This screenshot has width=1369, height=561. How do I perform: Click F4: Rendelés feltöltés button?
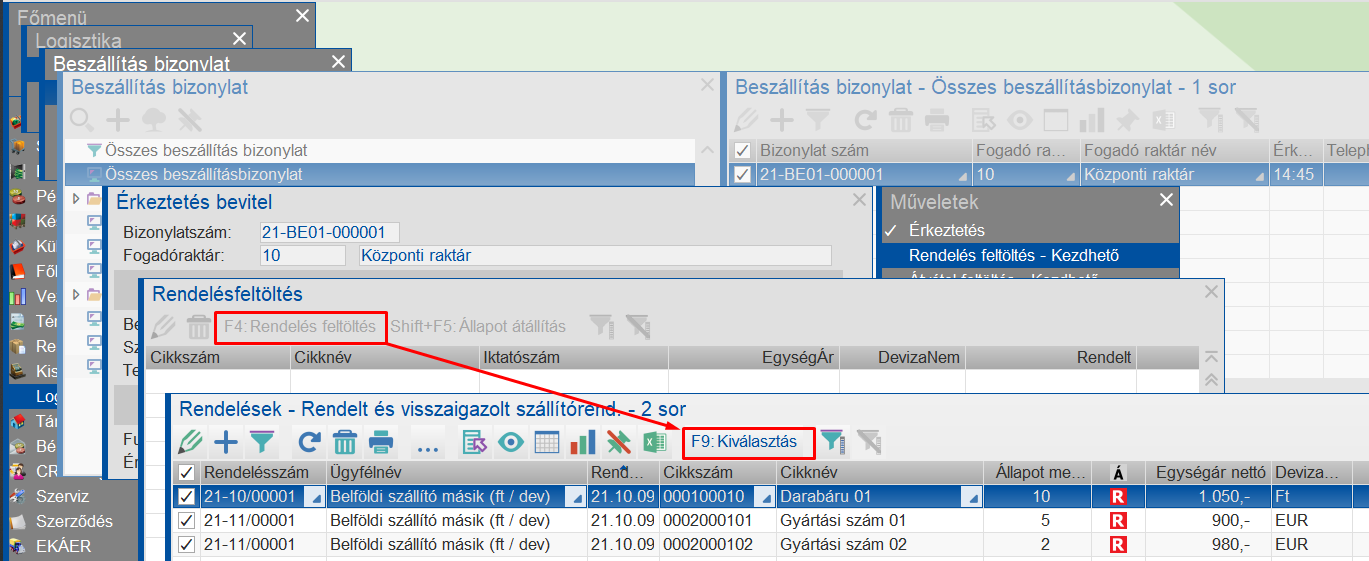point(300,326)
